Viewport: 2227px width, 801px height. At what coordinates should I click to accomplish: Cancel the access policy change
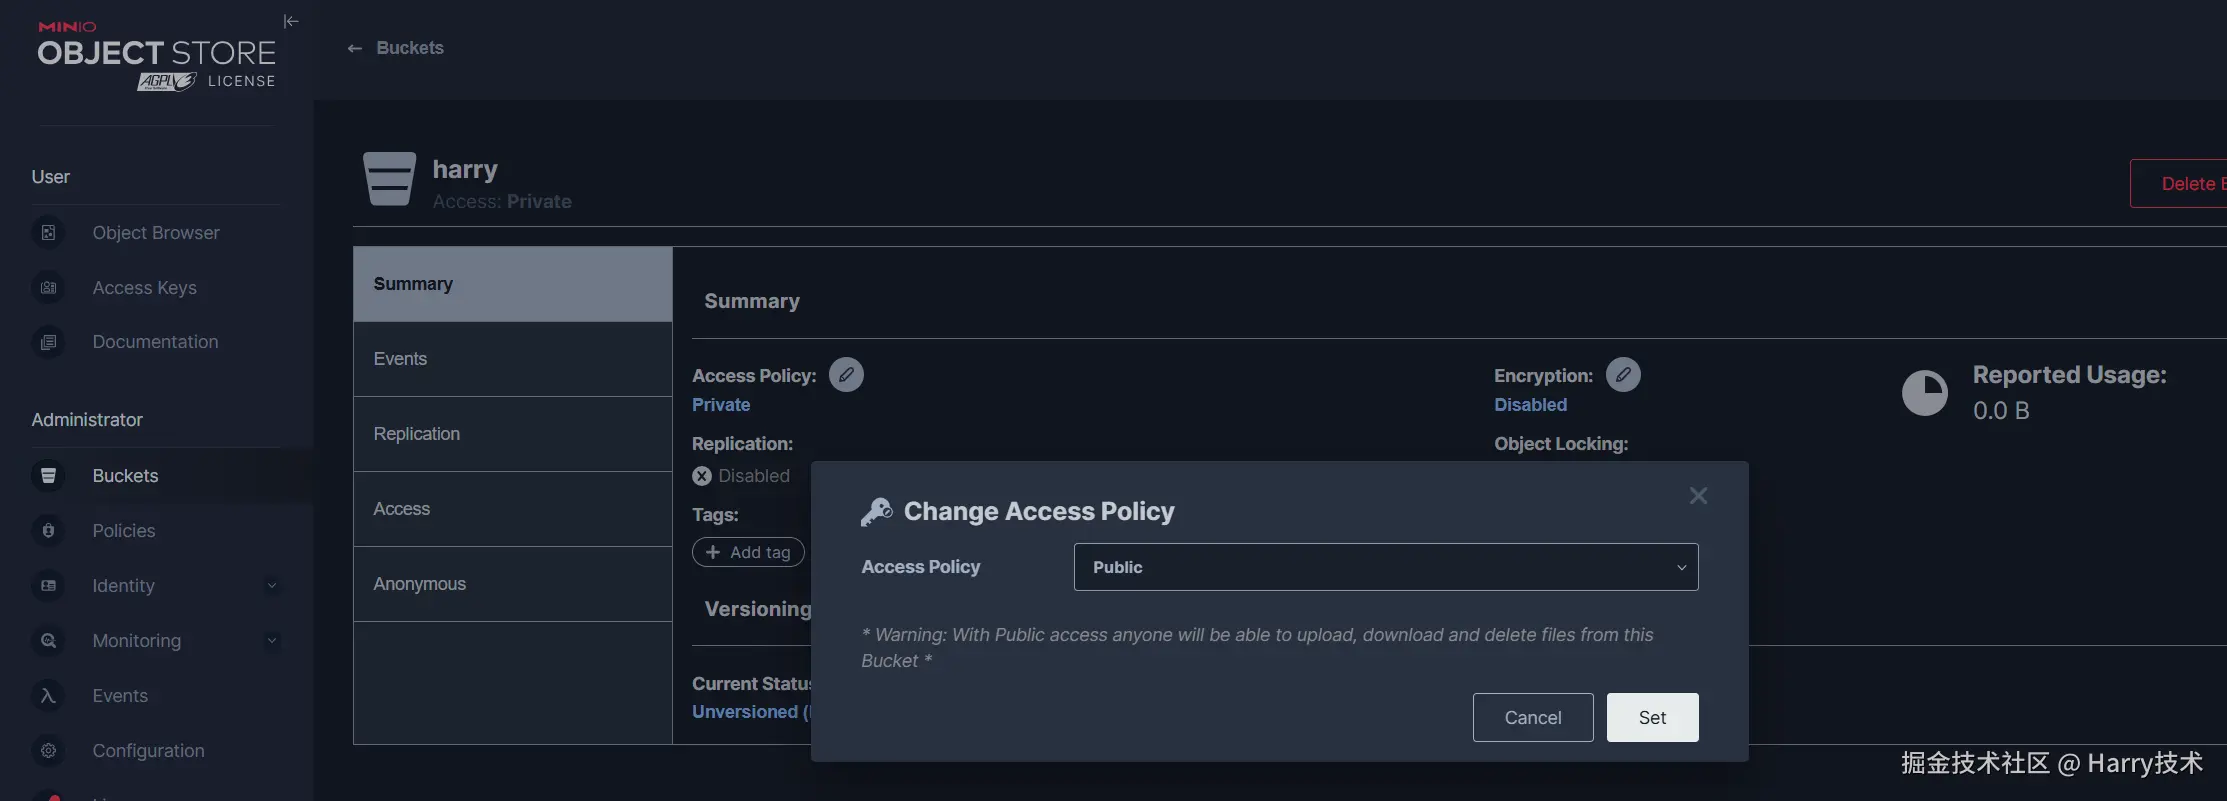[x=1532, y=718]
